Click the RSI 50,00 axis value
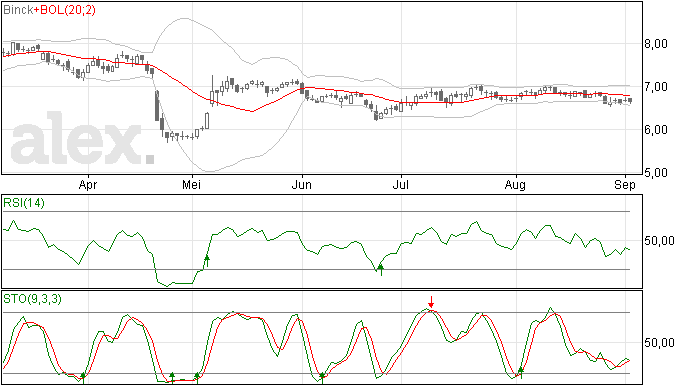Screen dimensions: 690x387 tap(659, 241)
